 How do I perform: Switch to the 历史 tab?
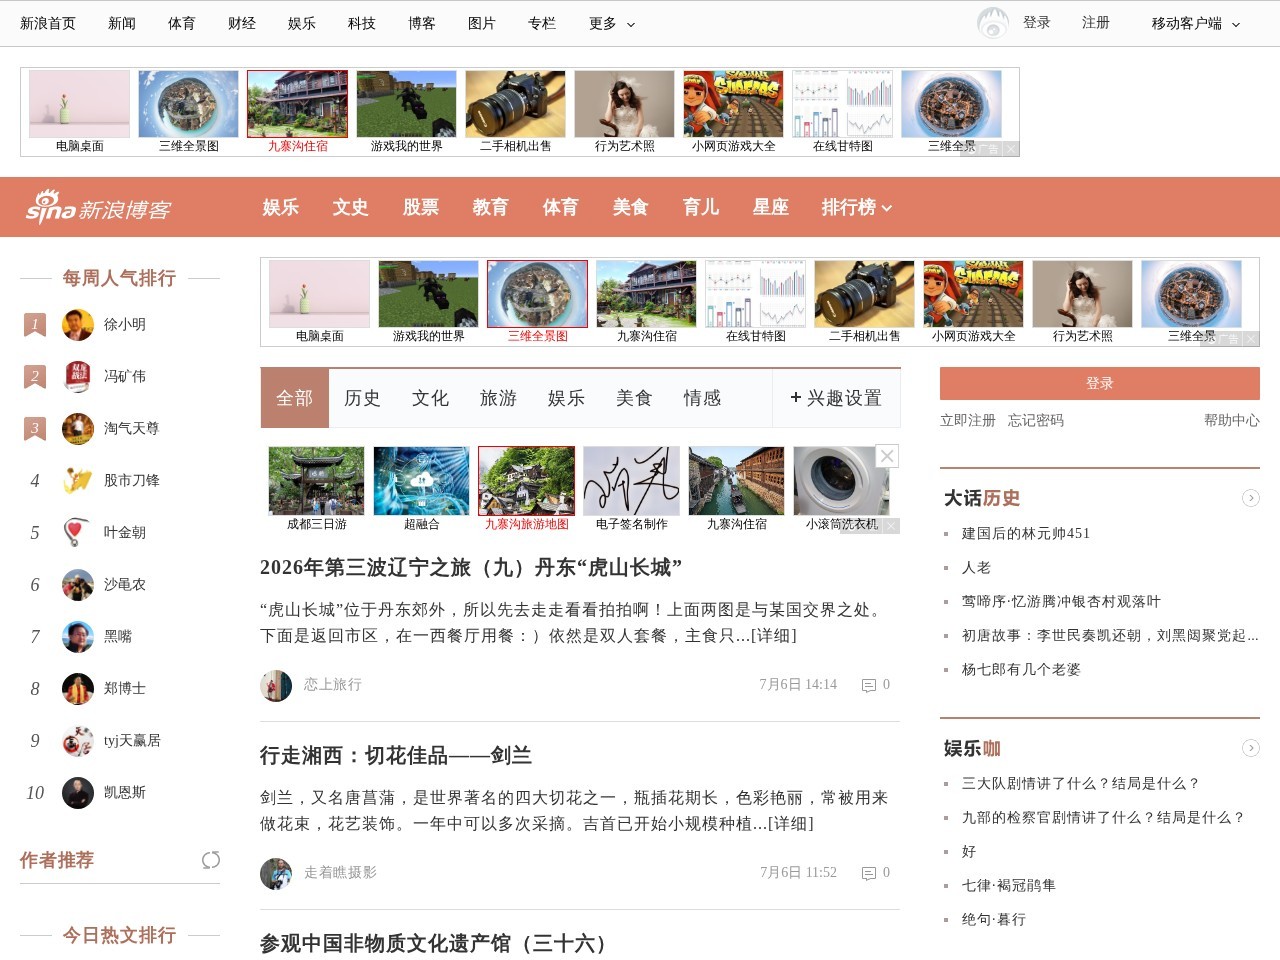[362, 398]
